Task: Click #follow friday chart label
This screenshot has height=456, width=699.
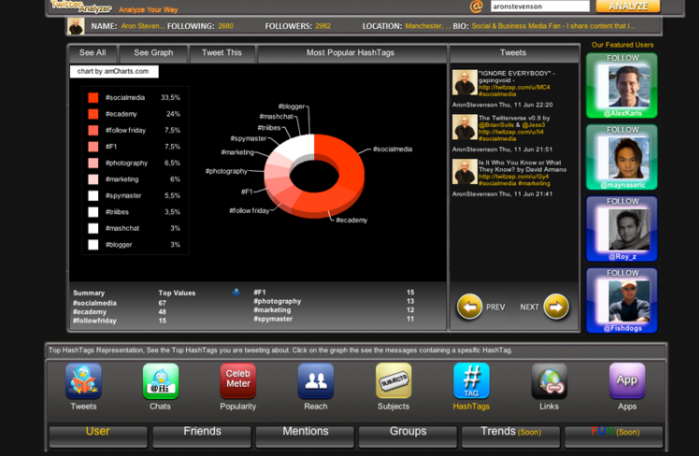Action: 249,210
